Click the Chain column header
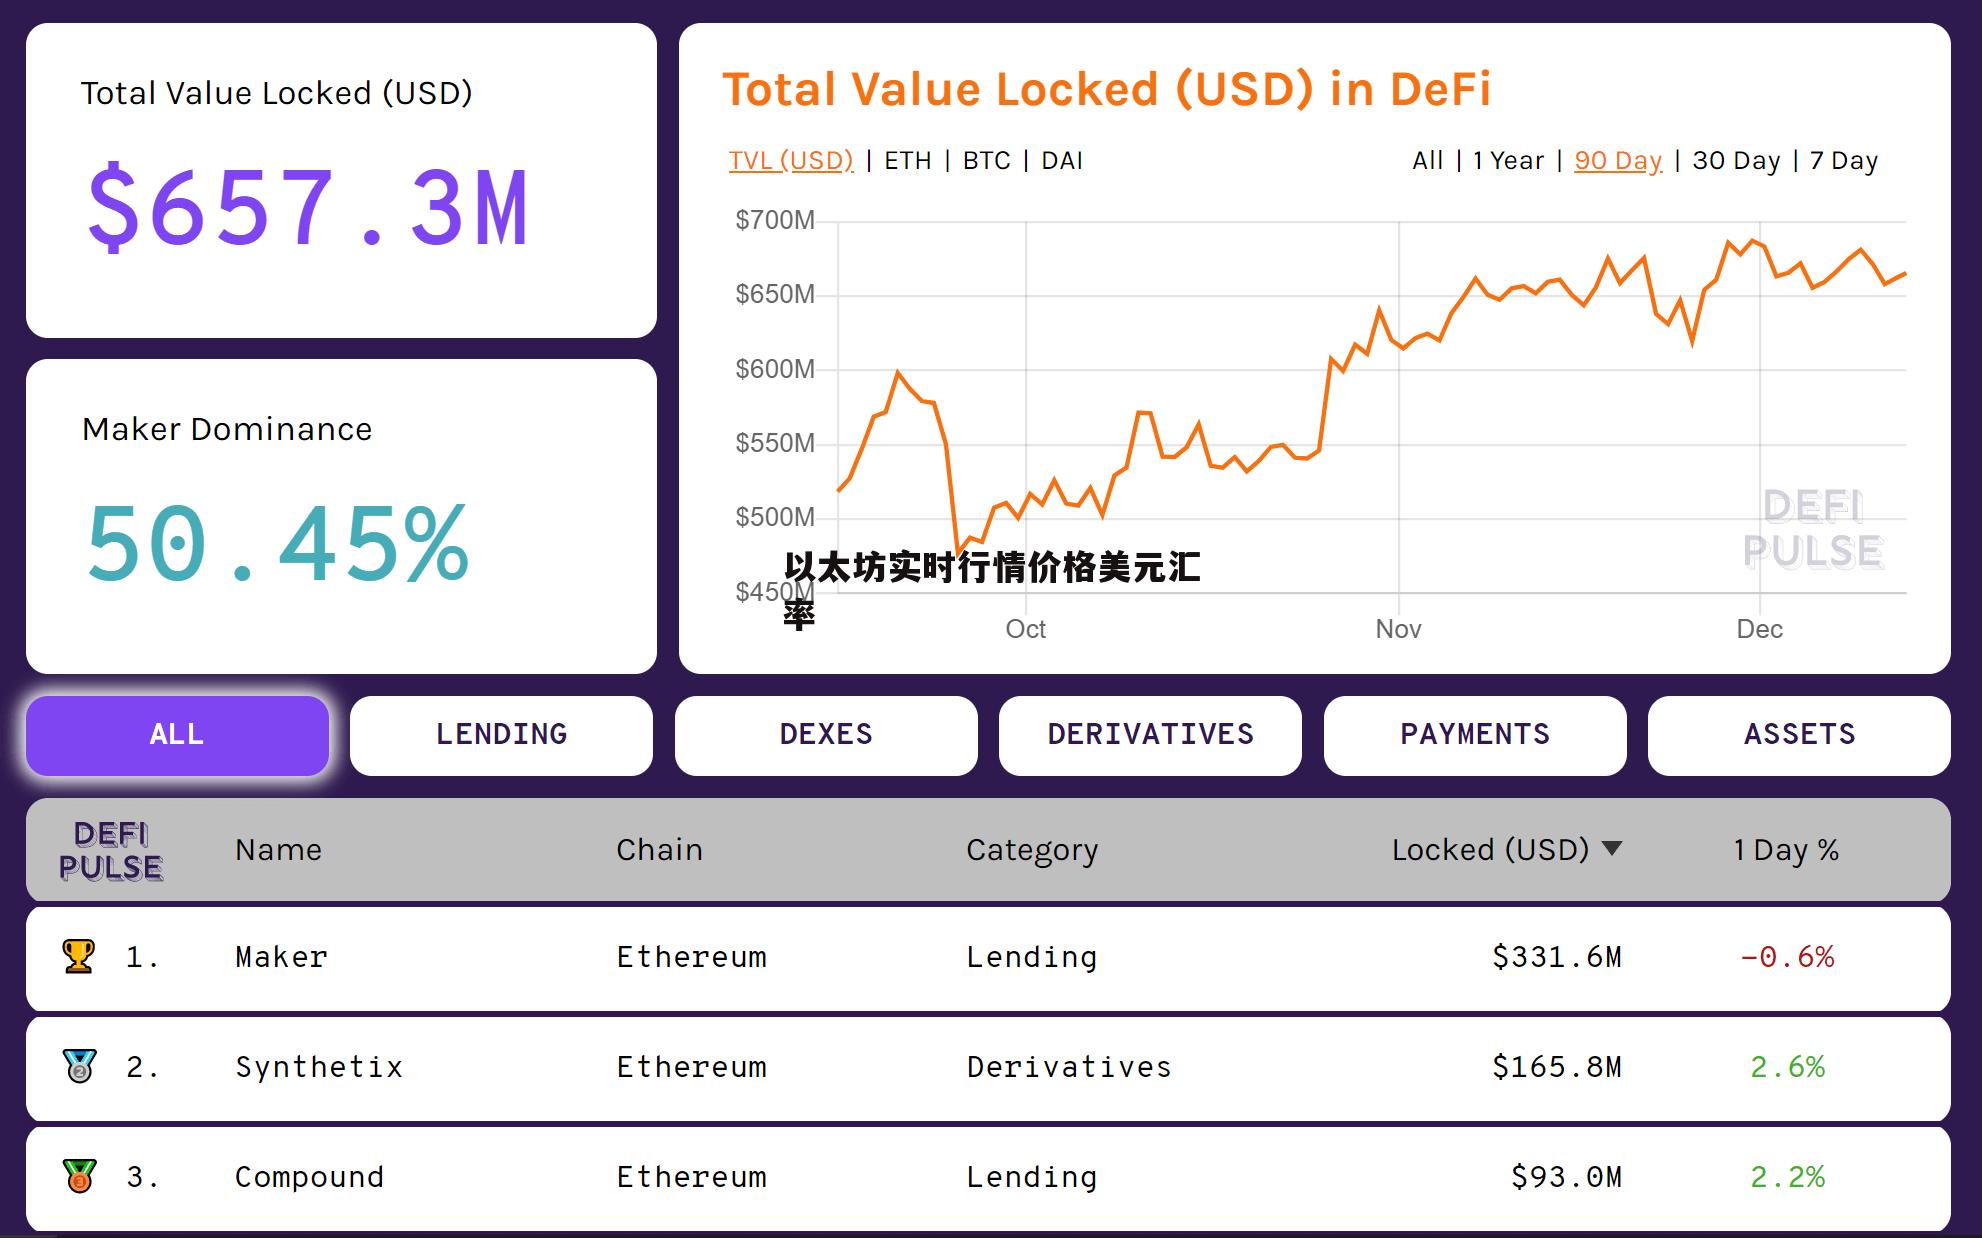 point(659,850)
